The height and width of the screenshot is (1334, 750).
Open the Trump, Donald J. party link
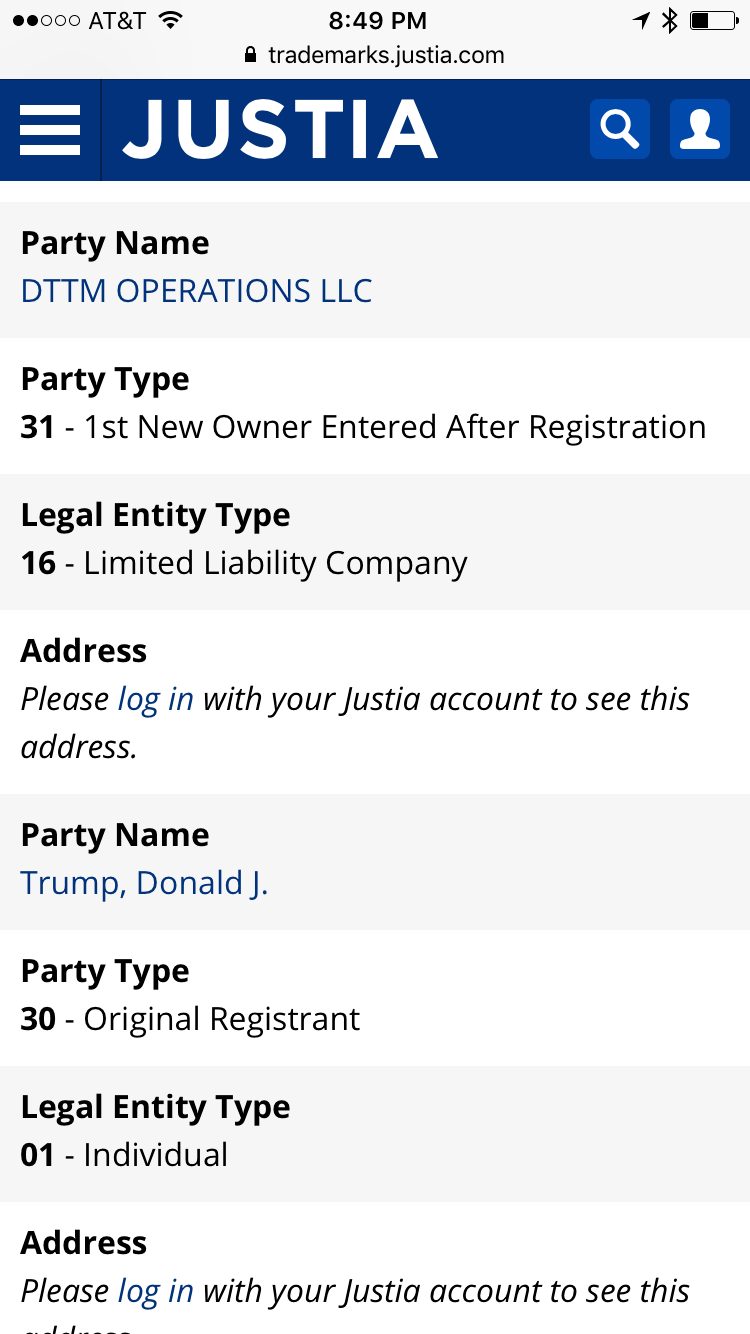[x=144, y=883]
